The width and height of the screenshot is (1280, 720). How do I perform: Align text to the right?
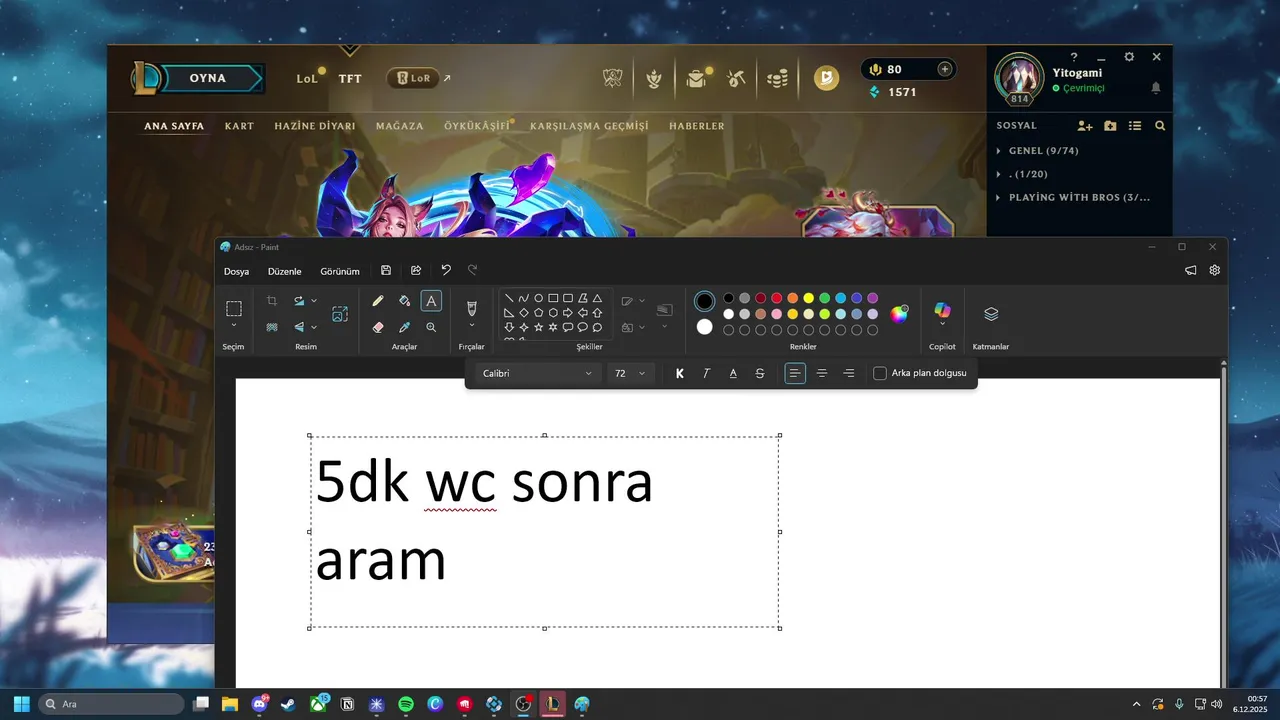pyautogui.click(x=849, y=373)
